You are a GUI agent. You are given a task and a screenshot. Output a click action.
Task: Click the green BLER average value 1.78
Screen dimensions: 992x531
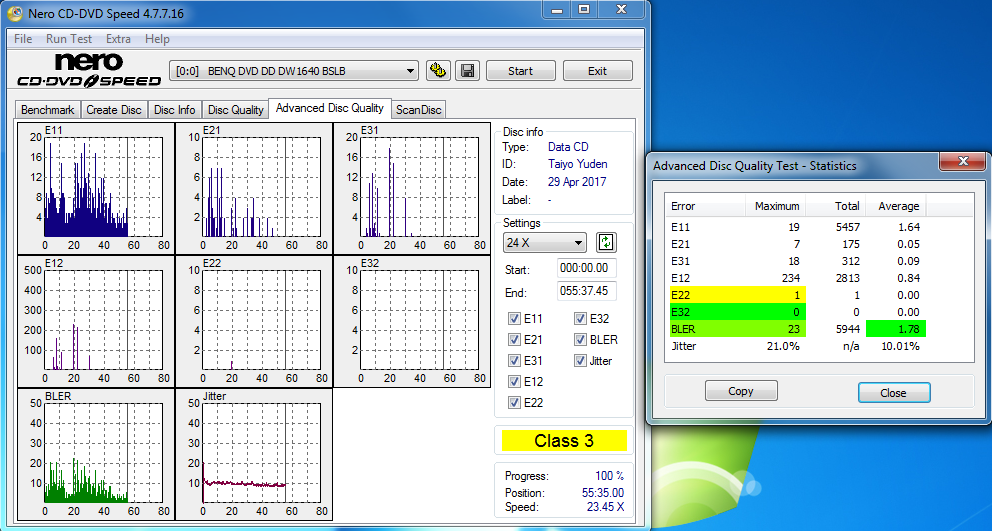[x=896, y=329]
